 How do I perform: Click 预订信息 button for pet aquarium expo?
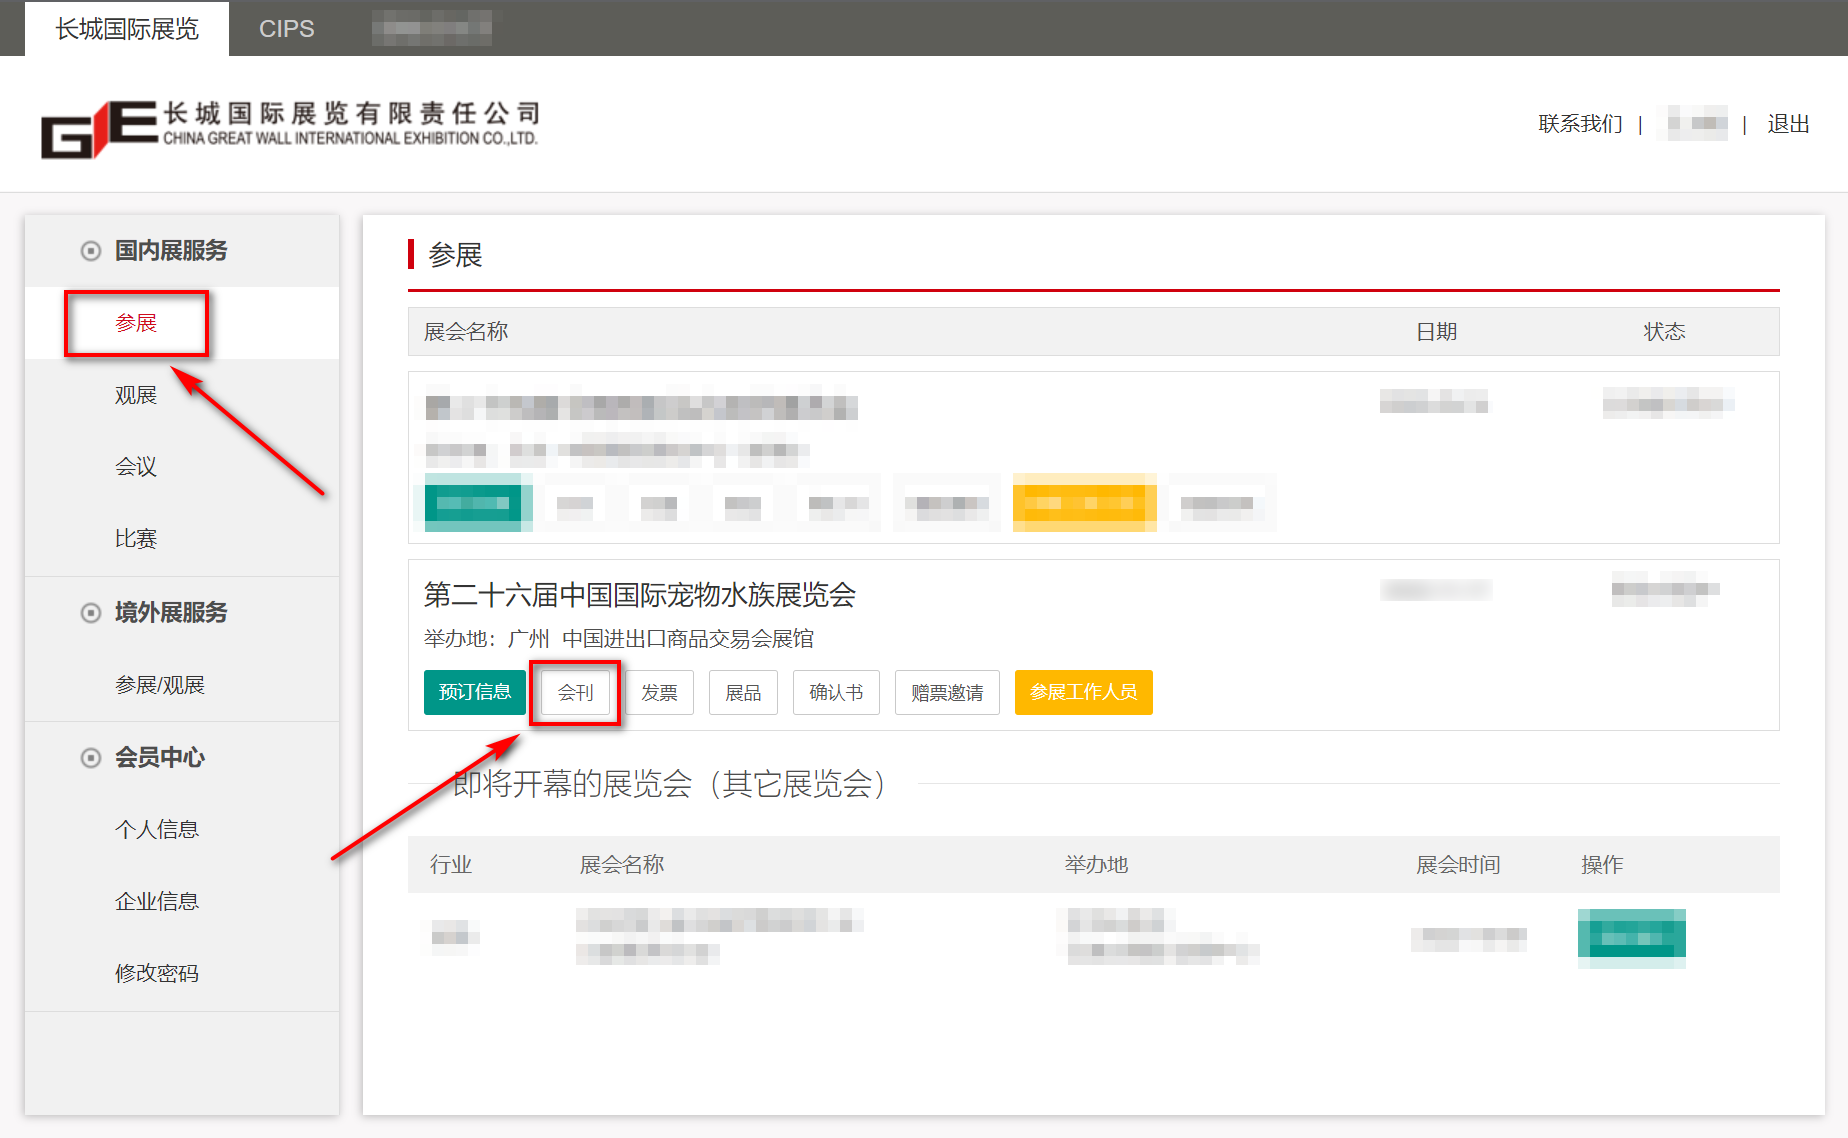(x=475, y=692)
